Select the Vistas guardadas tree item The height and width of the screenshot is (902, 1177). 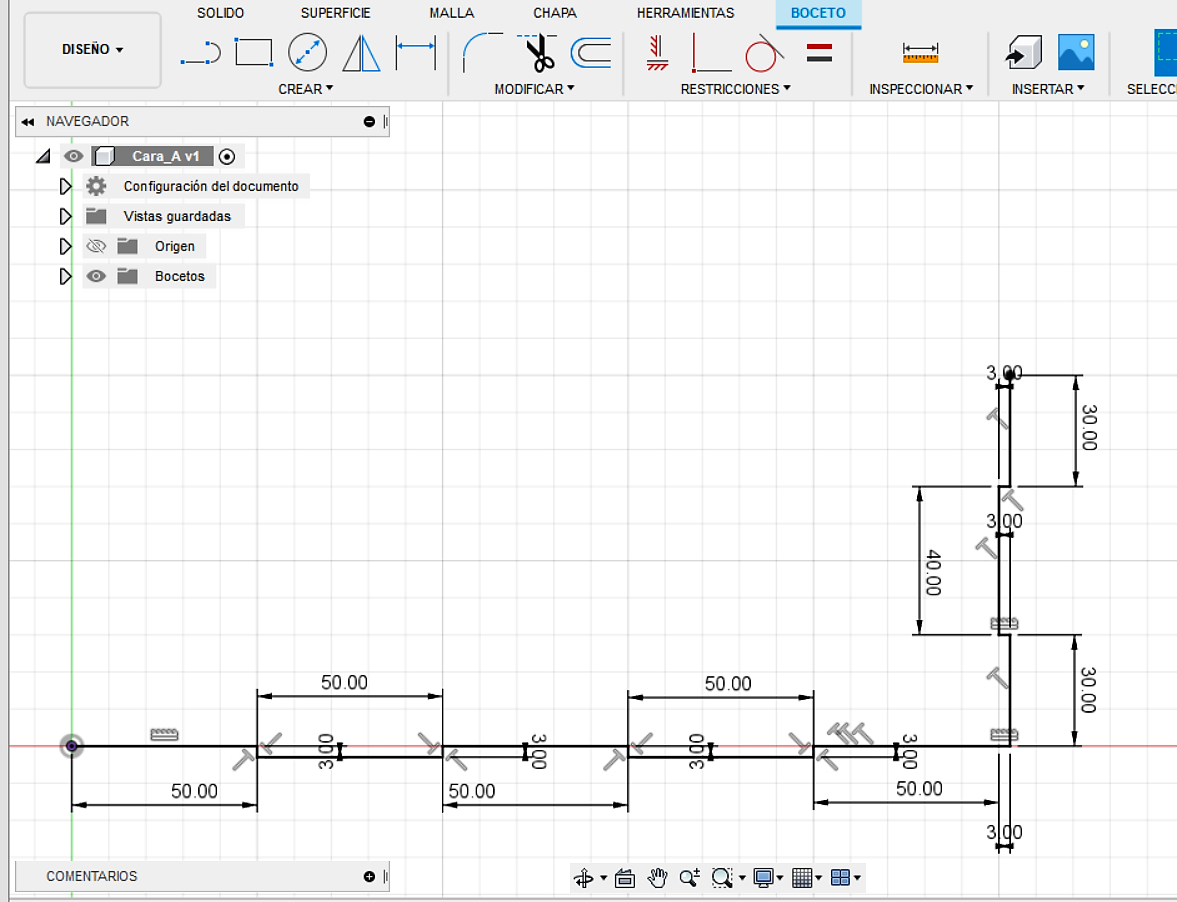pos(177,216)
